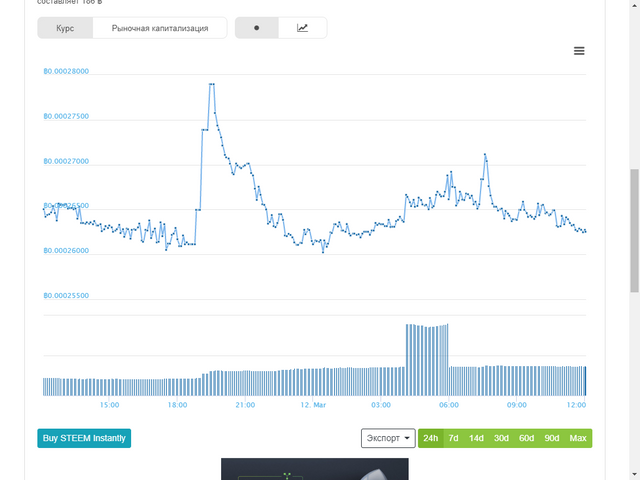This screenshot has height=480, width=640.
Task: Click Buy STEEM Instantly button
Action: [84, 438]
